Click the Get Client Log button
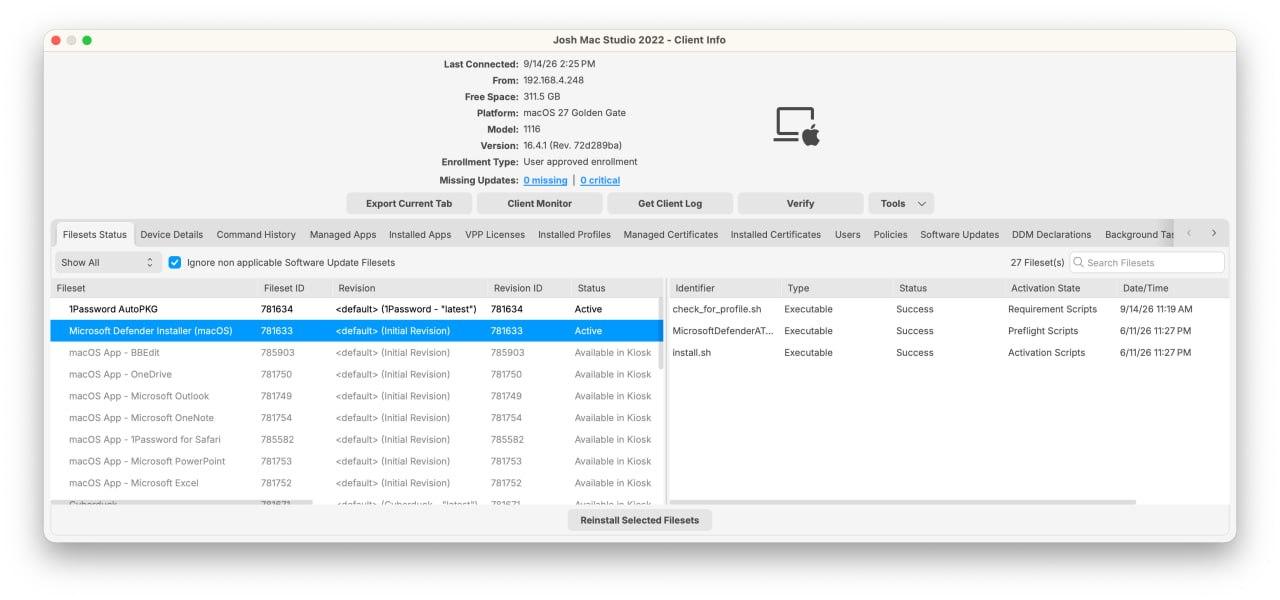 pyautogui.click(x=670, y=203)
